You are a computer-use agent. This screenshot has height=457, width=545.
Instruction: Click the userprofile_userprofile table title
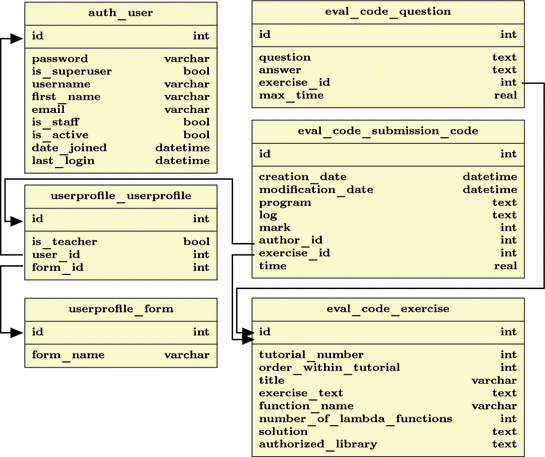tap(121, 196)
